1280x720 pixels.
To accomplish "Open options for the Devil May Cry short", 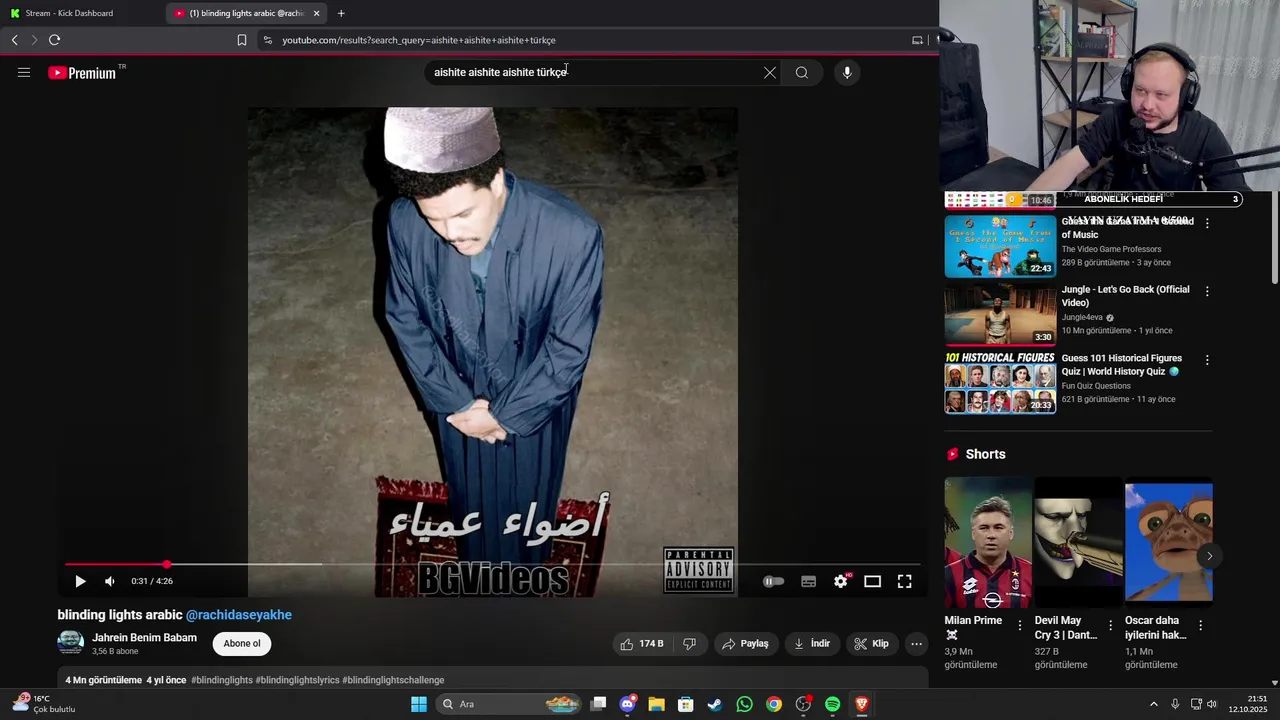I will 1110,625.
